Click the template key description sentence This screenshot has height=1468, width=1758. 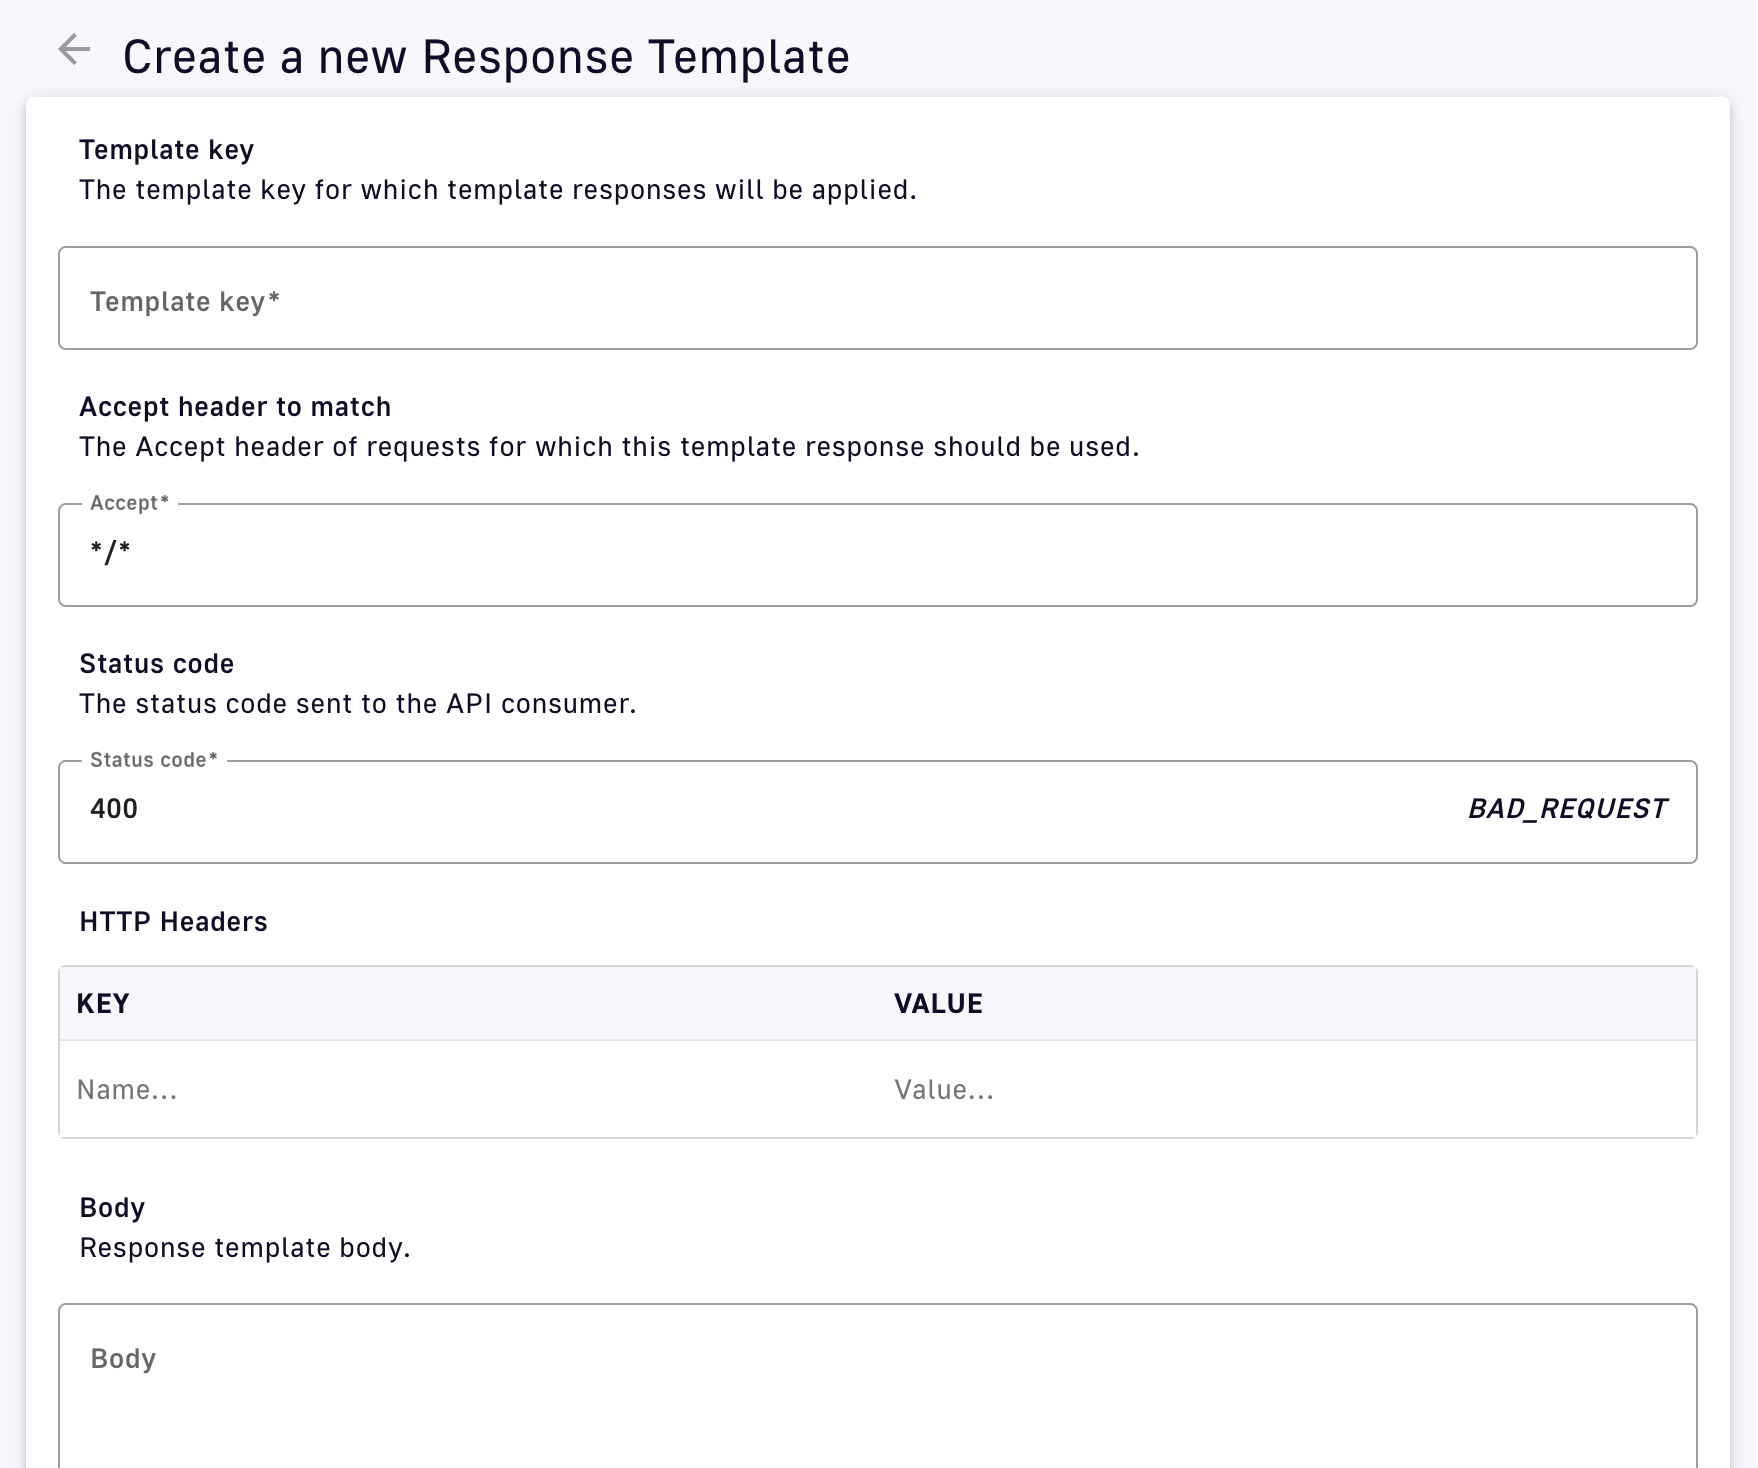[498, 190]
